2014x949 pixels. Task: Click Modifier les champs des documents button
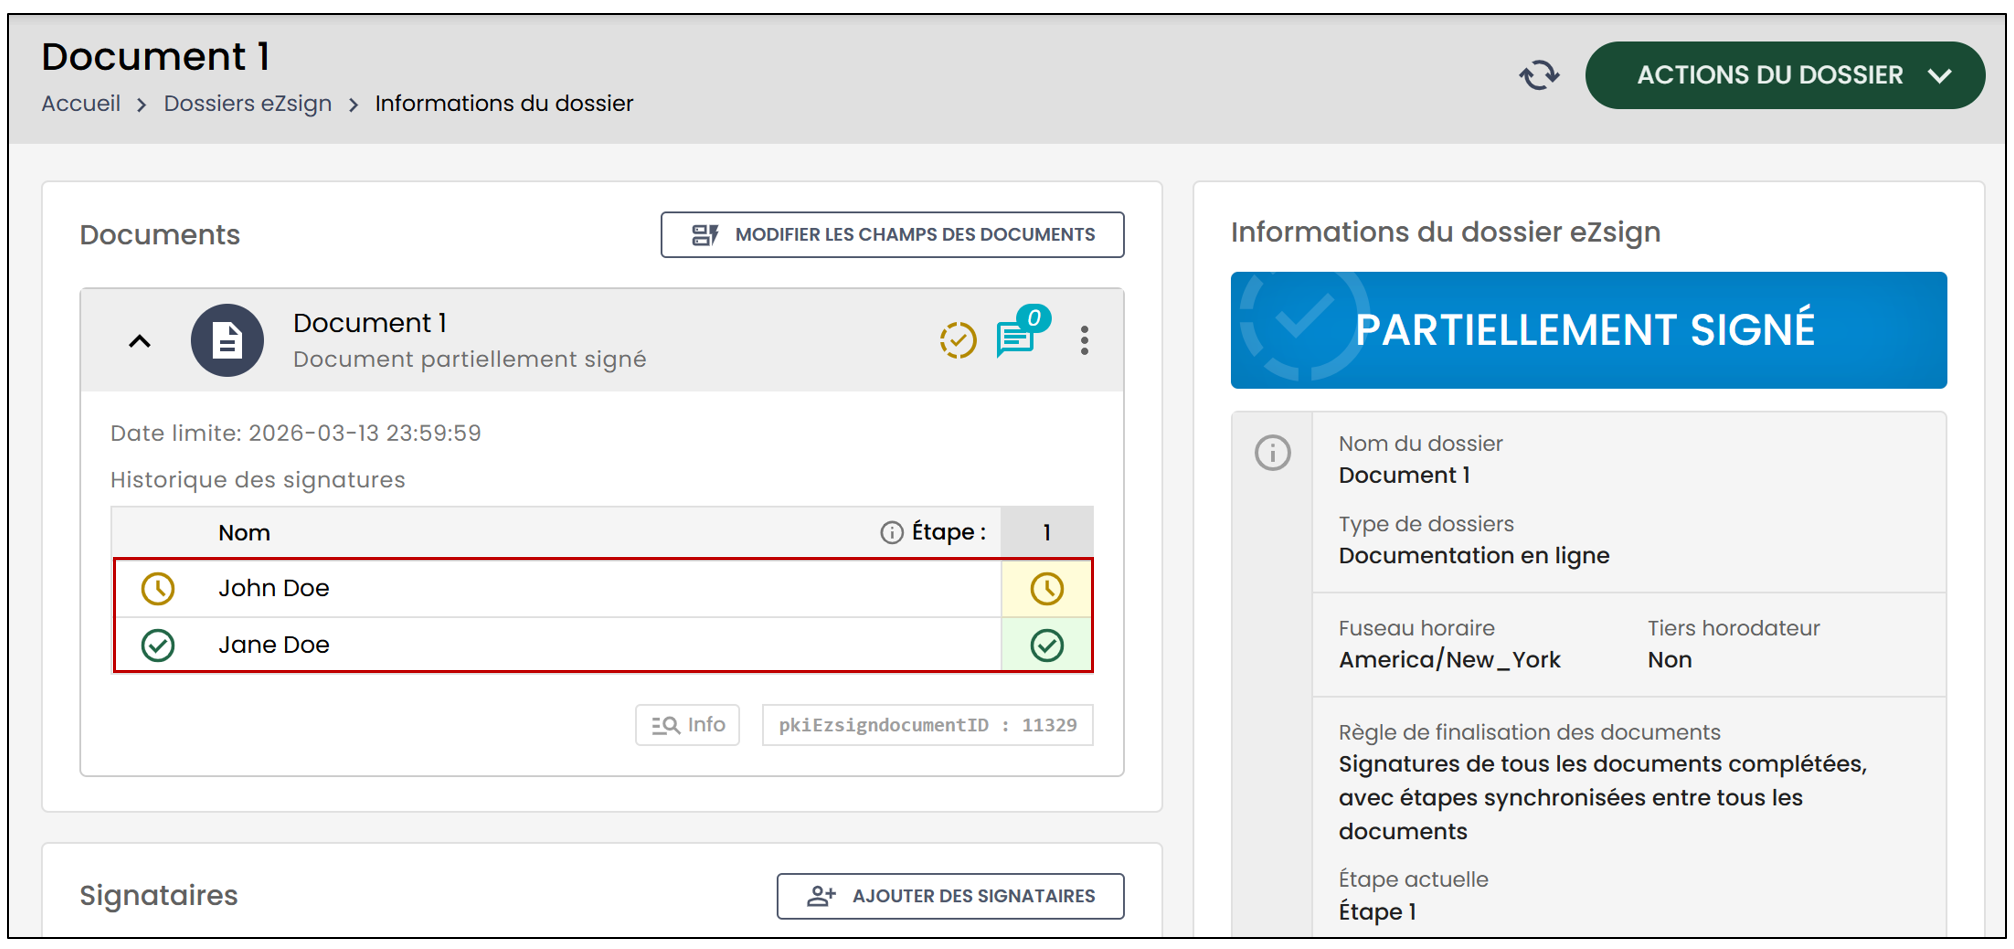tap(892, 234)
